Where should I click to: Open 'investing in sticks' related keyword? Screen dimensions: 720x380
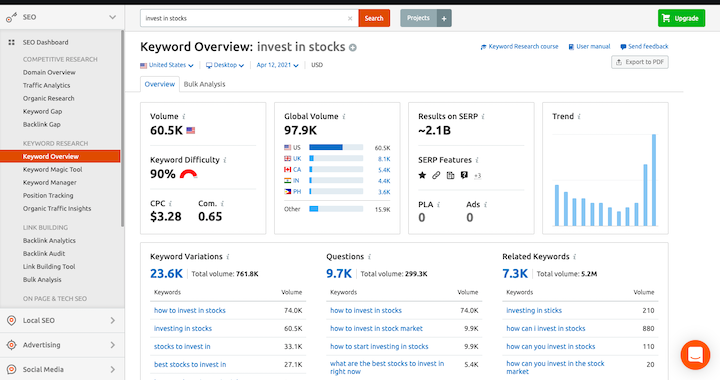click(x=534, y=311)
